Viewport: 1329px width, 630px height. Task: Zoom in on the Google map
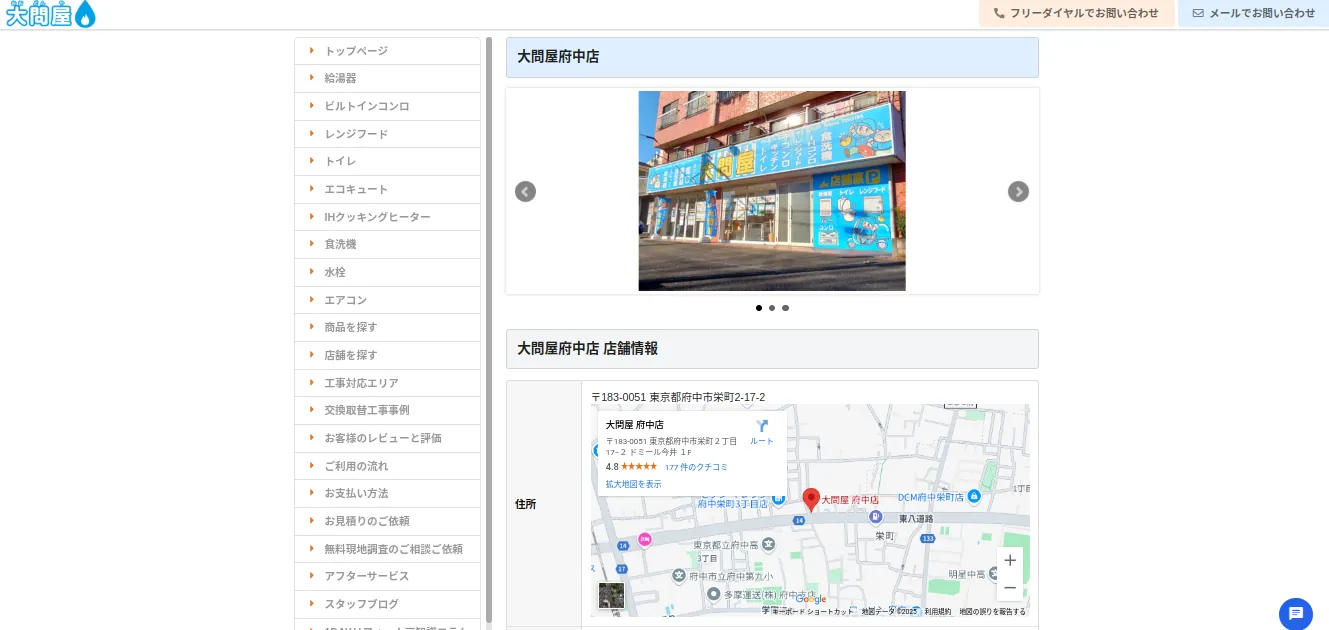pos(1010,561)
